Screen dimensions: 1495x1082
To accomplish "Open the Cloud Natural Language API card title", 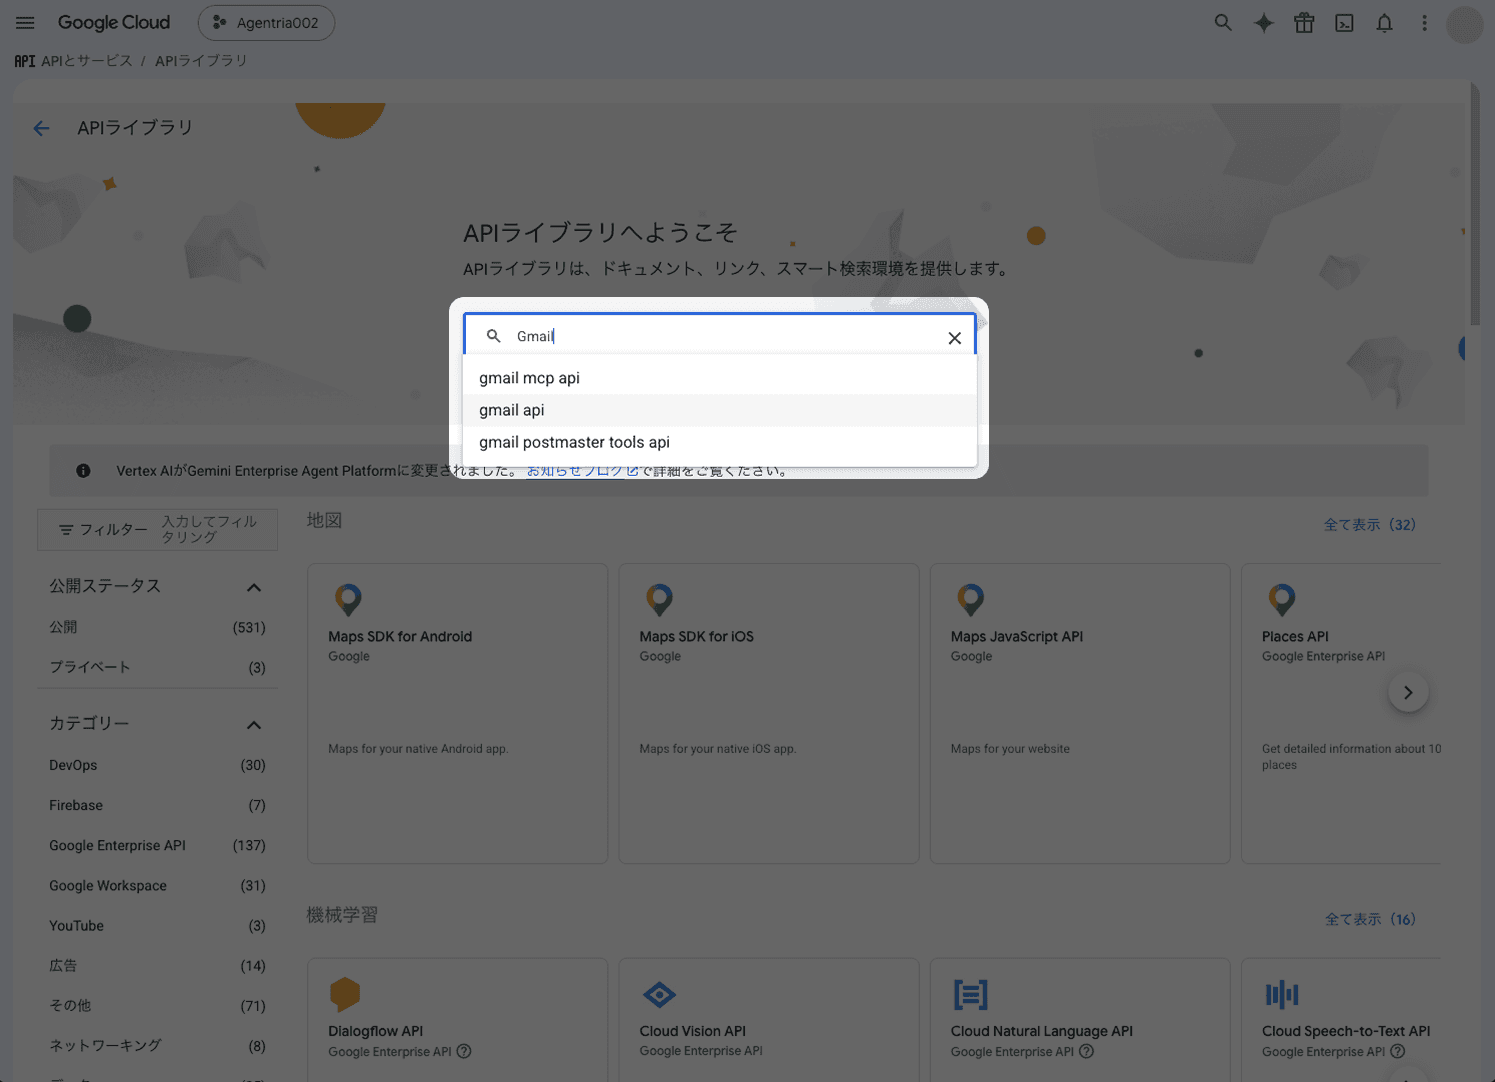I will tap(1042, 1031).
